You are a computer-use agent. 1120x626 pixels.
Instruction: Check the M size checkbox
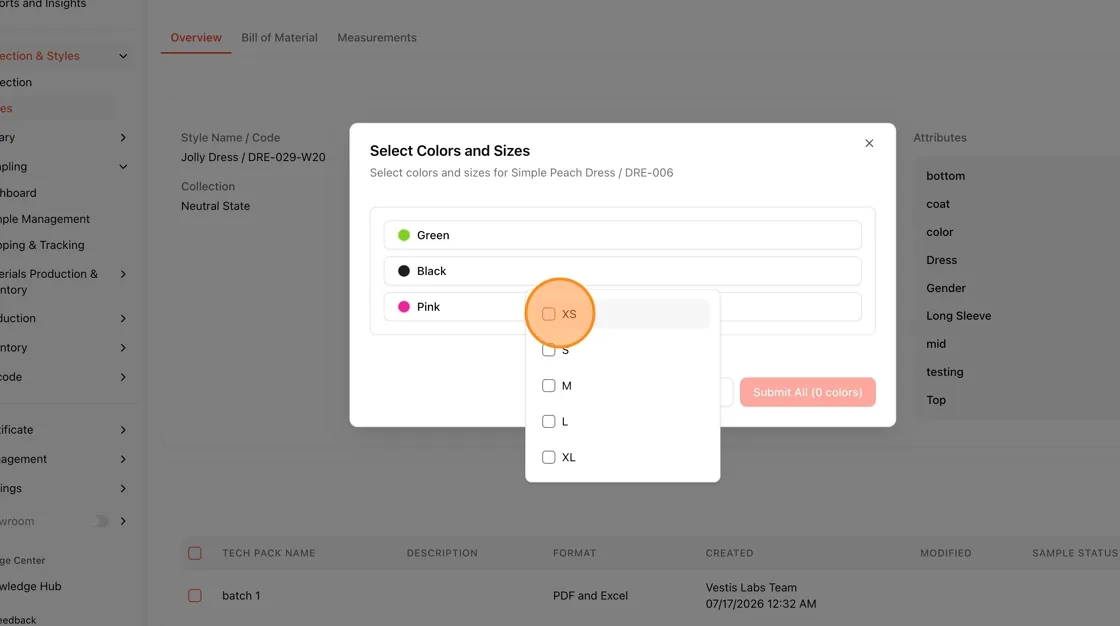(x=549, y=385)
